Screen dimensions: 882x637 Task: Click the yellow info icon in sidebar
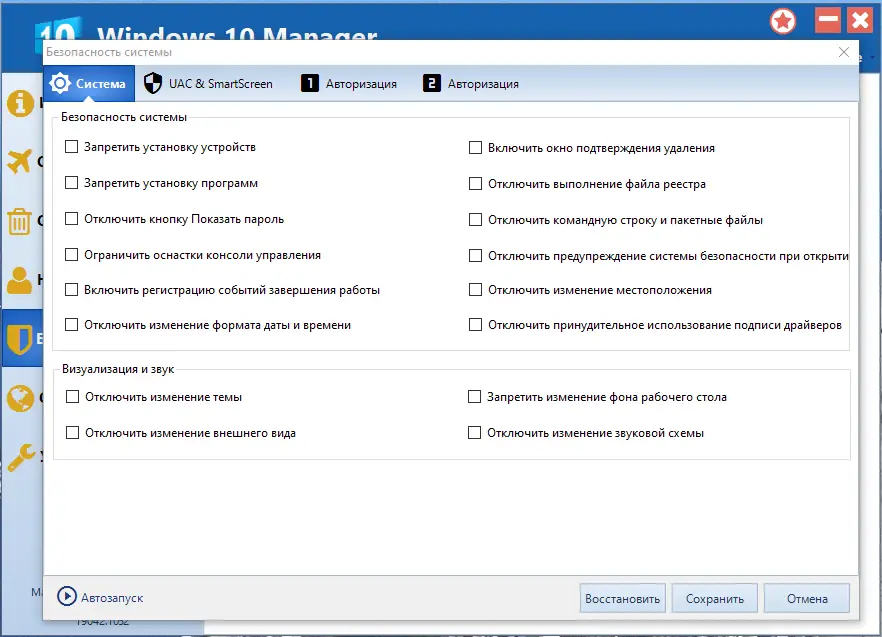[x=19, y=103]
